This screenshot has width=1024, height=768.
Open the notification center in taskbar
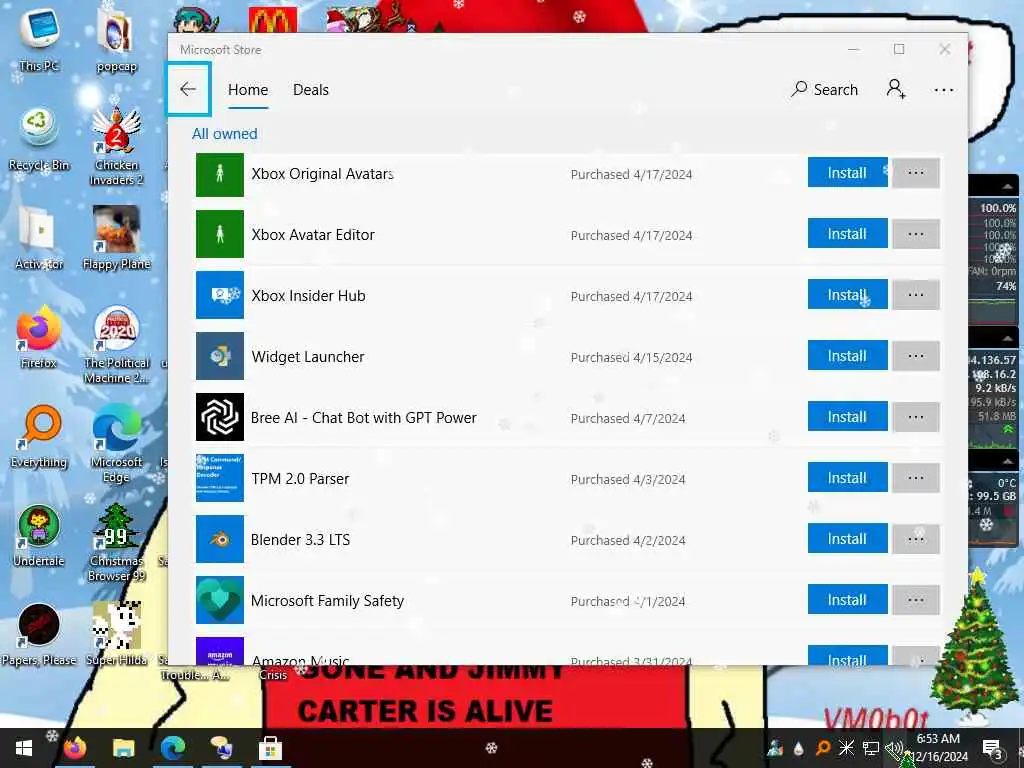pyautogui.click(x=993, y=749)
